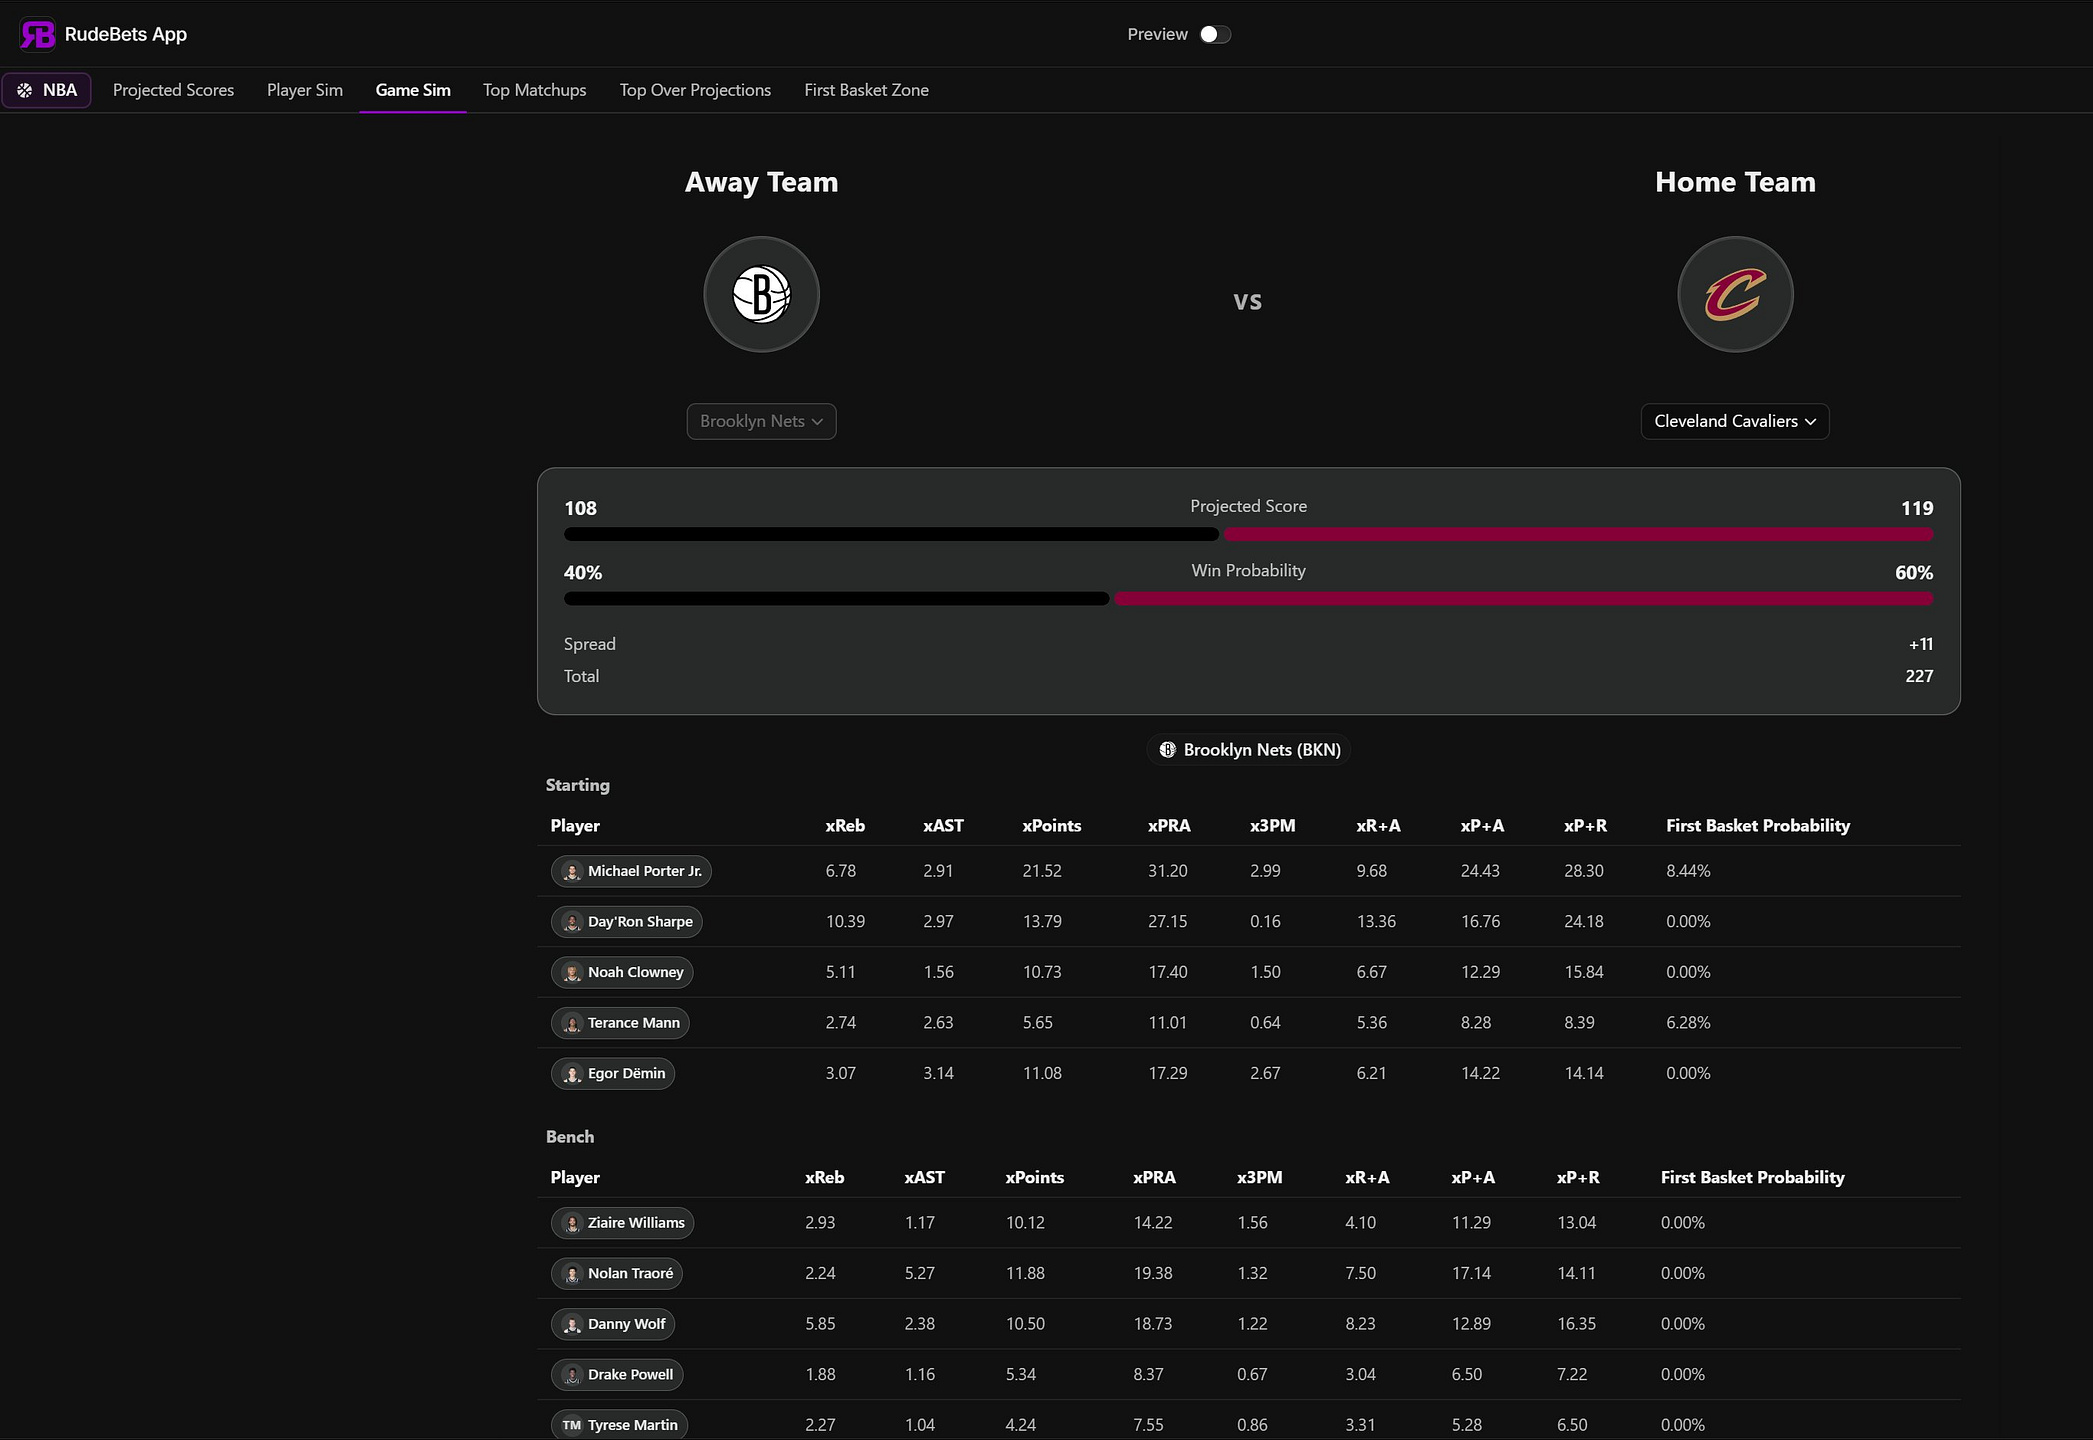The image size is (2093, 1440).
Task: Click Danny Wolf's 18.73 xPRA value
Action: (1153, 1324)
